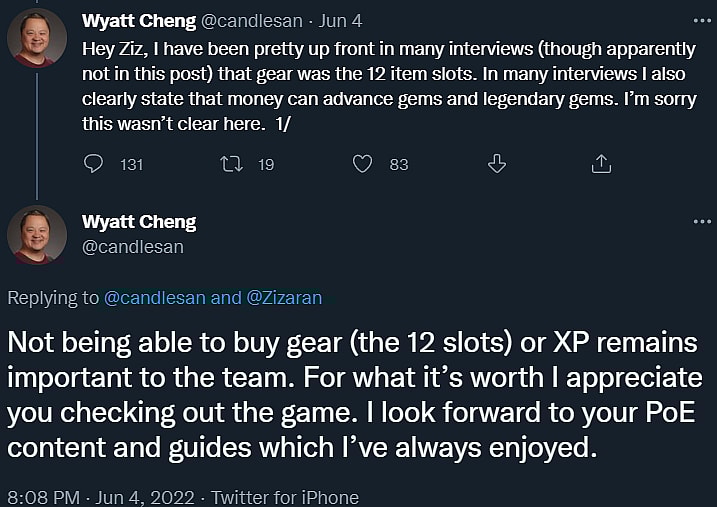Open top Wyatt Cheng profile avatar
This screenshot has height=507, width=717.
[37, 38]
